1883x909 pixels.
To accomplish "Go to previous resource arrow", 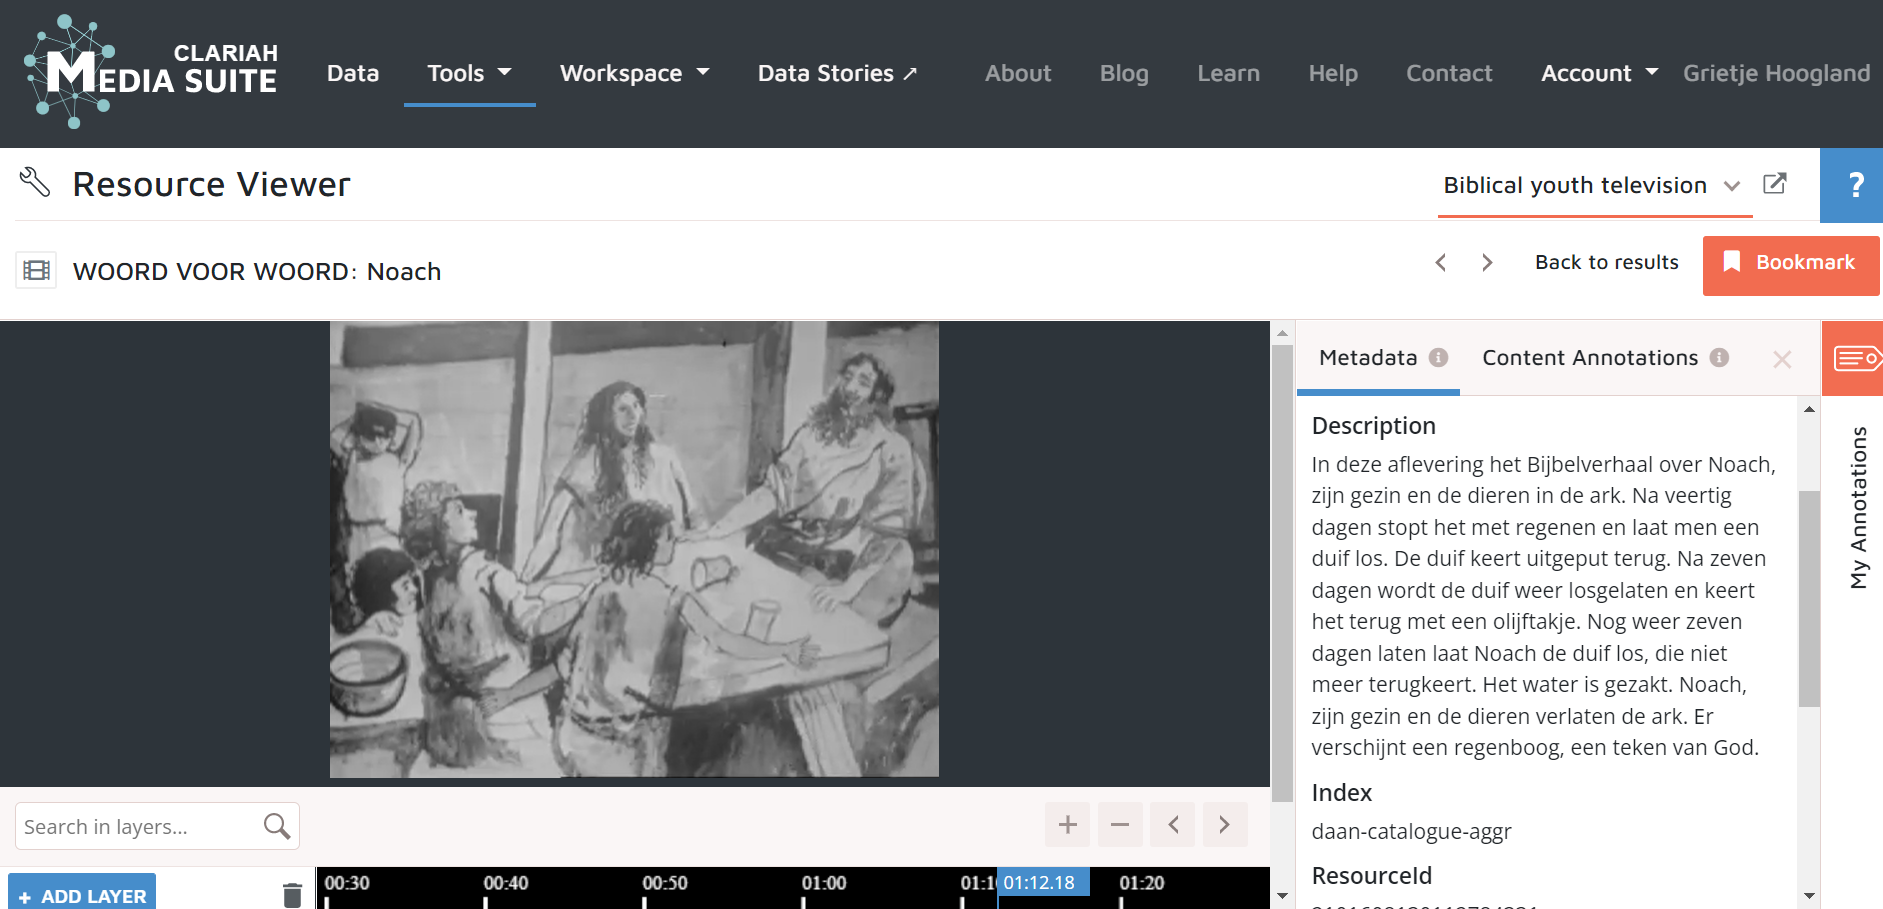I will click(1441, 262).
